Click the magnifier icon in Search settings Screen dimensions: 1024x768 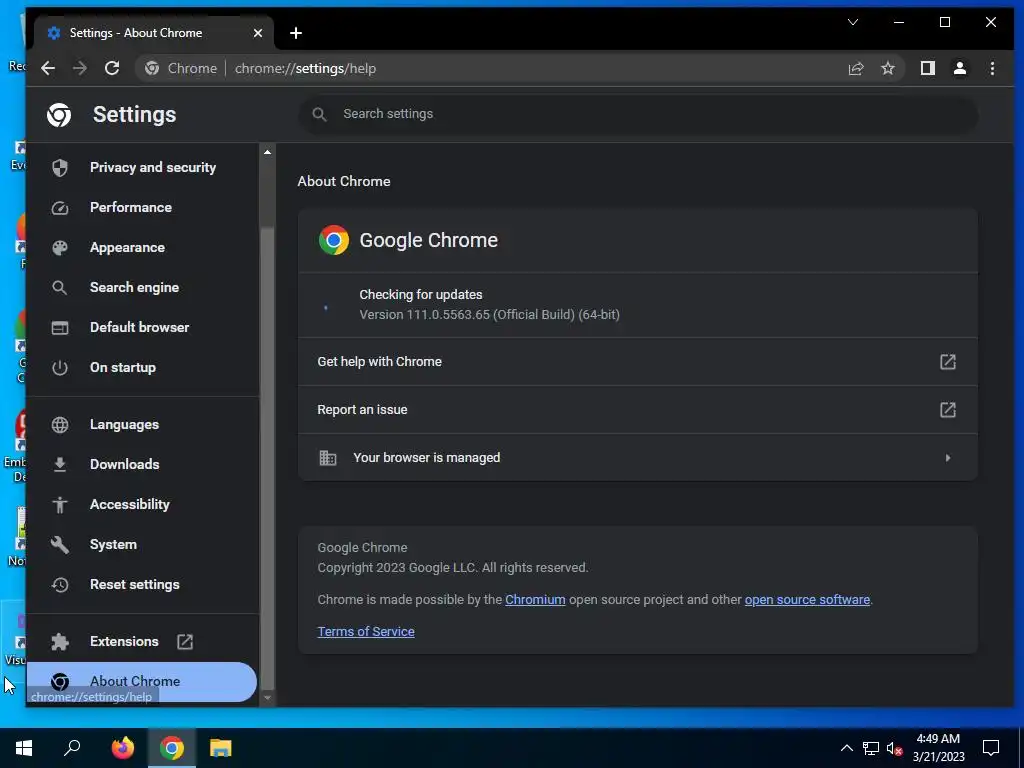coord(319,114)
